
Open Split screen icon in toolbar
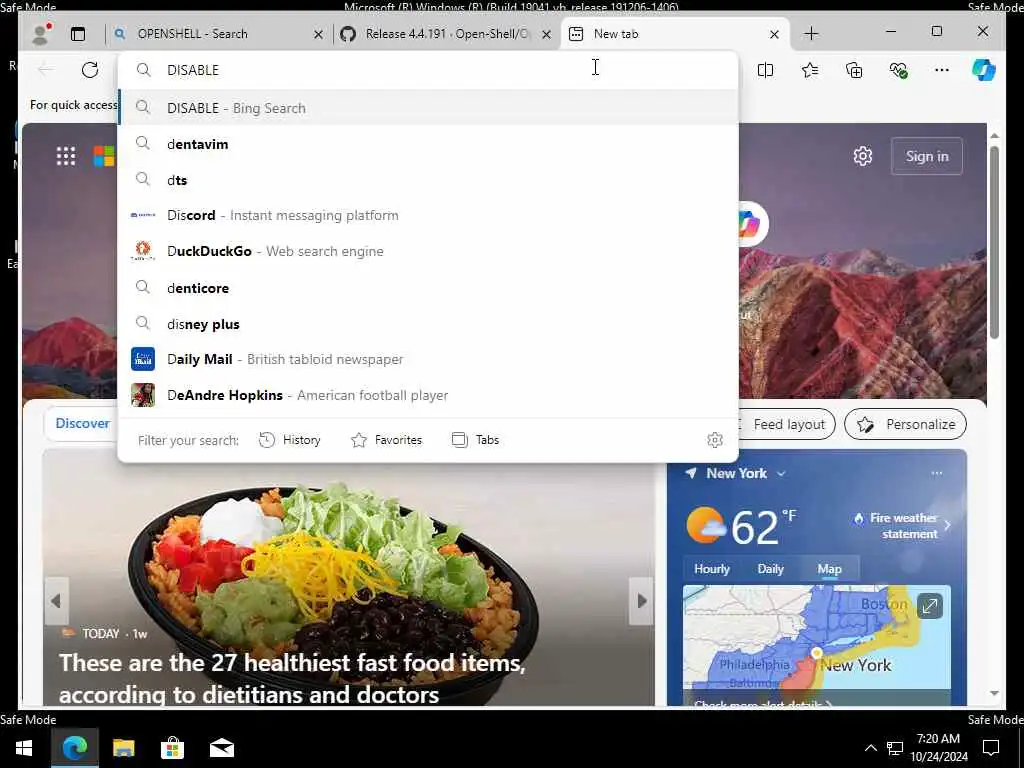[x=765, y=70]
